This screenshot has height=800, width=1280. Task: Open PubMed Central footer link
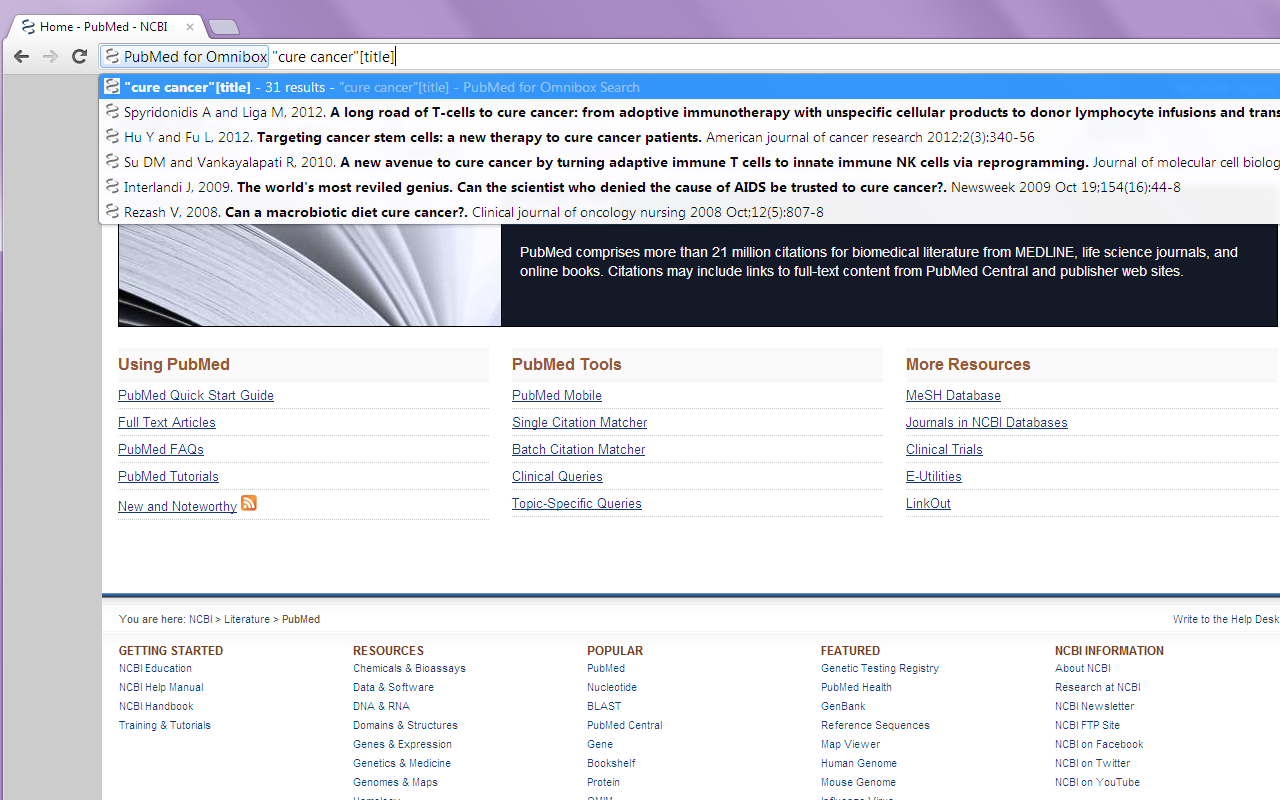625,725
